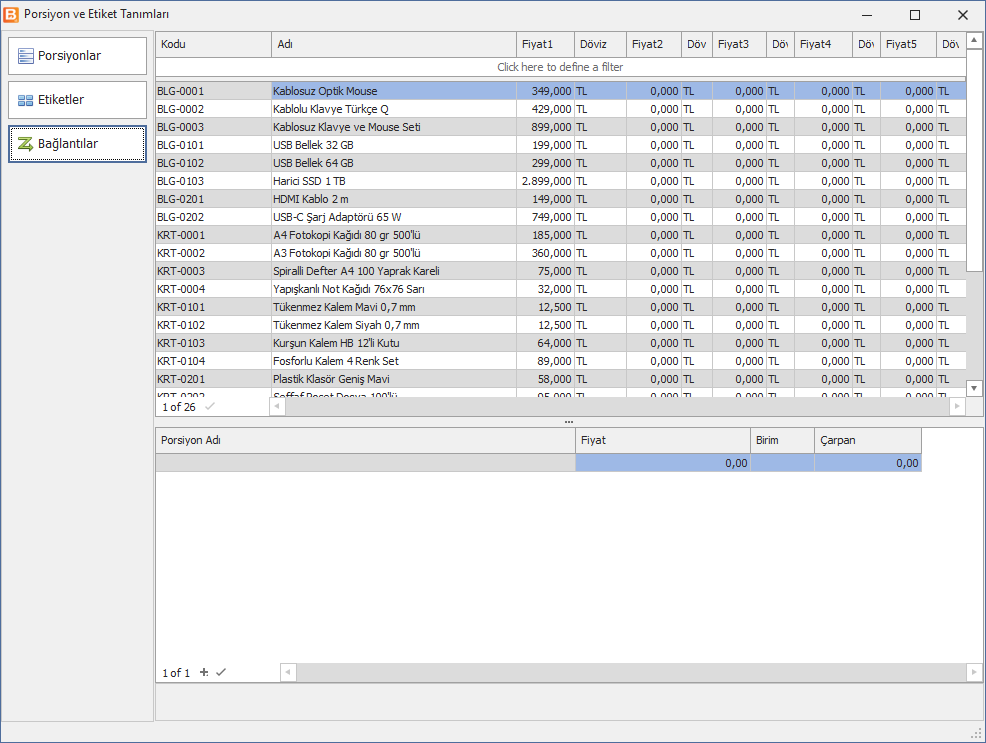Switch to the Etiketler section
This screenshot has width=986, height=743.
coord(77,100)
